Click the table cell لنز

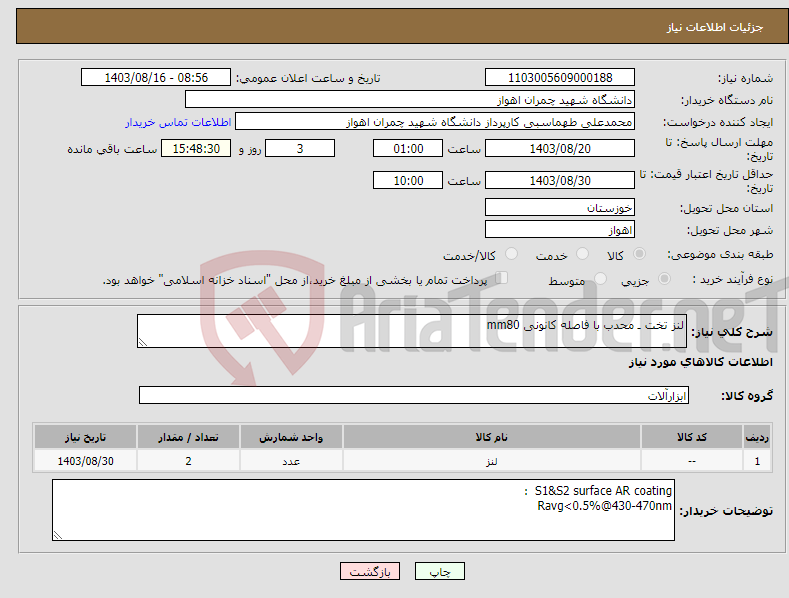[492, 461]
